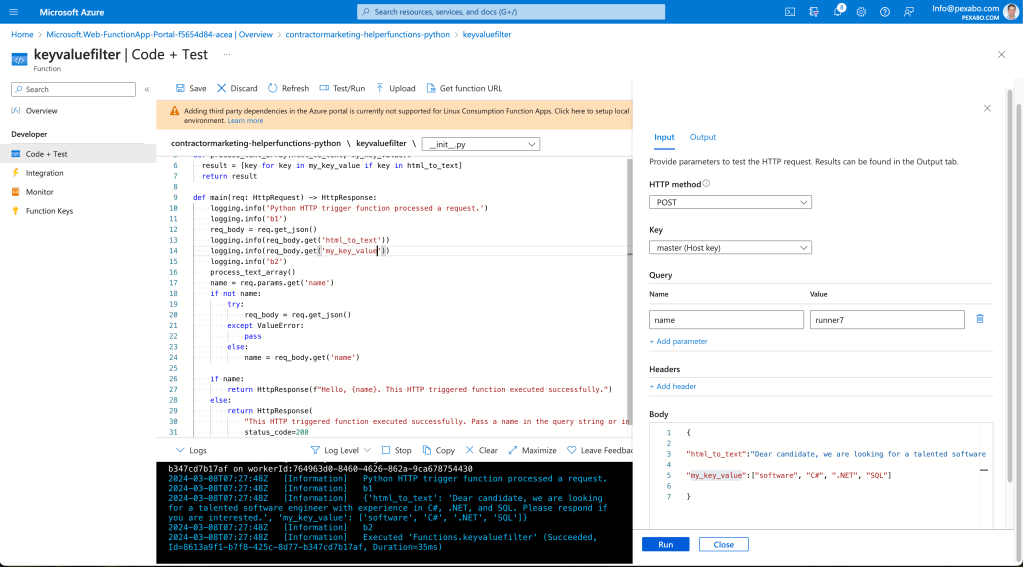
Task: Click the Add parameter link
Action: pyautogui.click(x=679, y=341)
